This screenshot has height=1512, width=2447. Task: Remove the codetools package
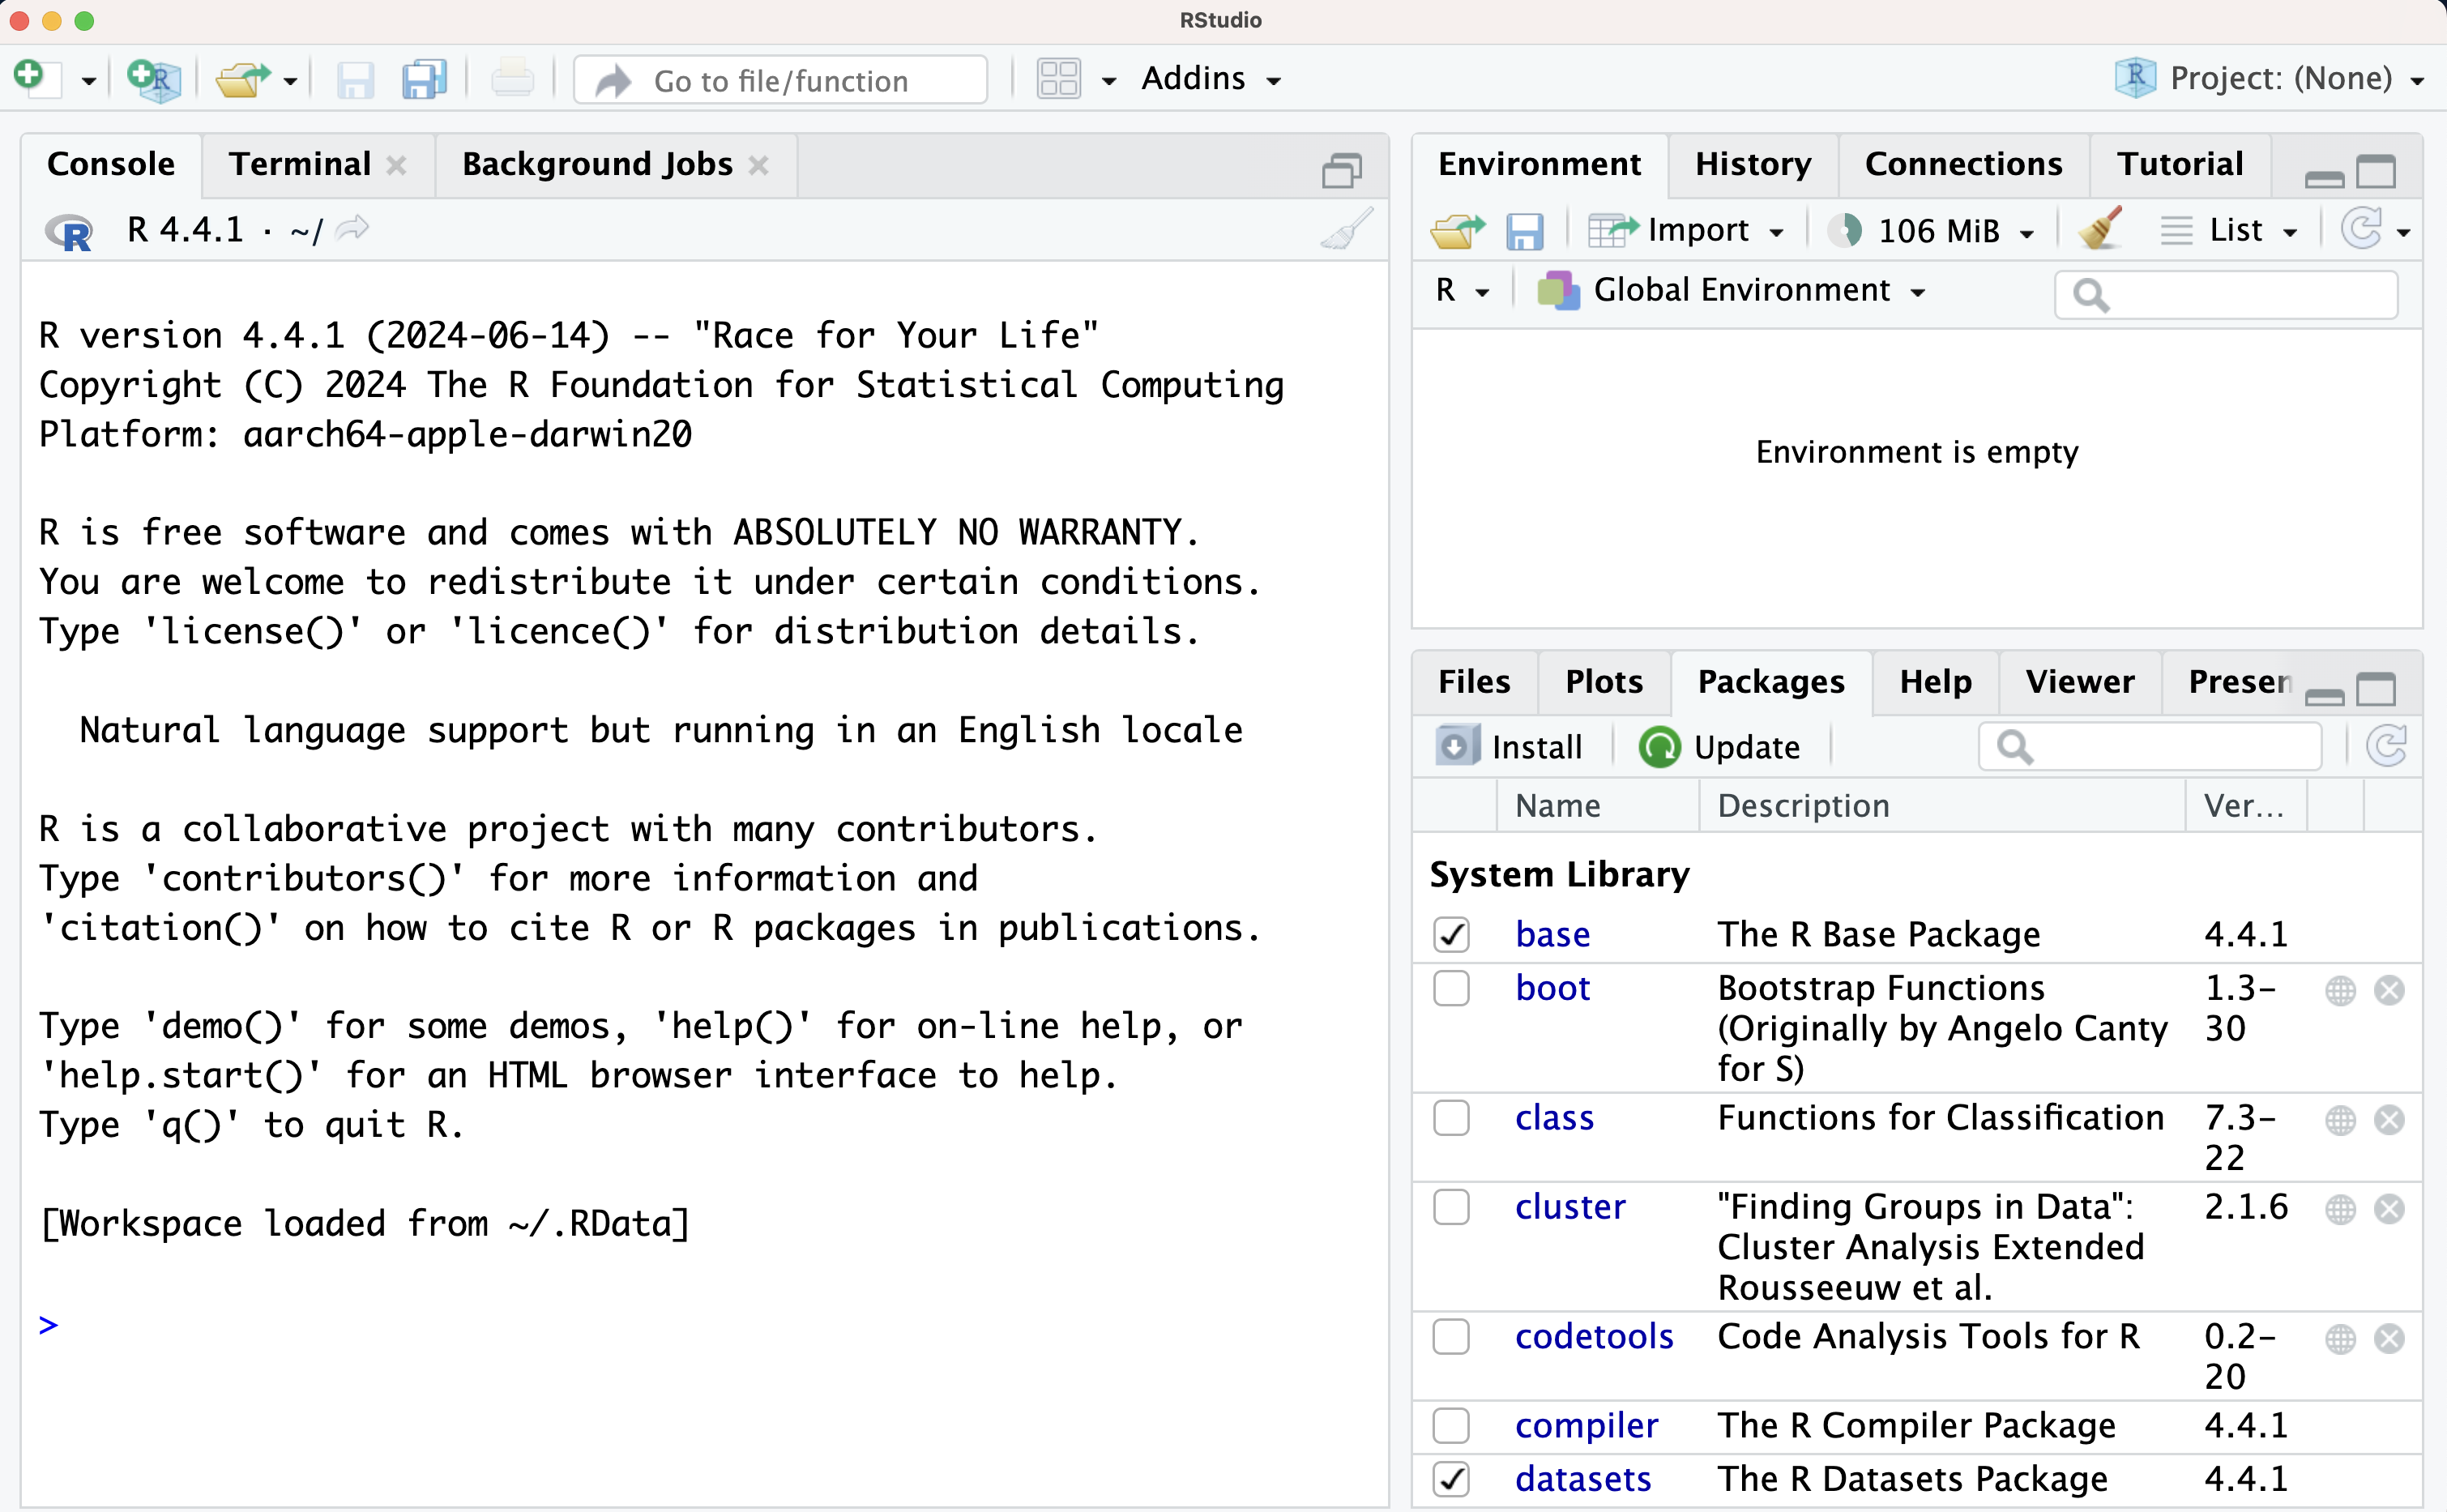(x=2389, y=1338)
